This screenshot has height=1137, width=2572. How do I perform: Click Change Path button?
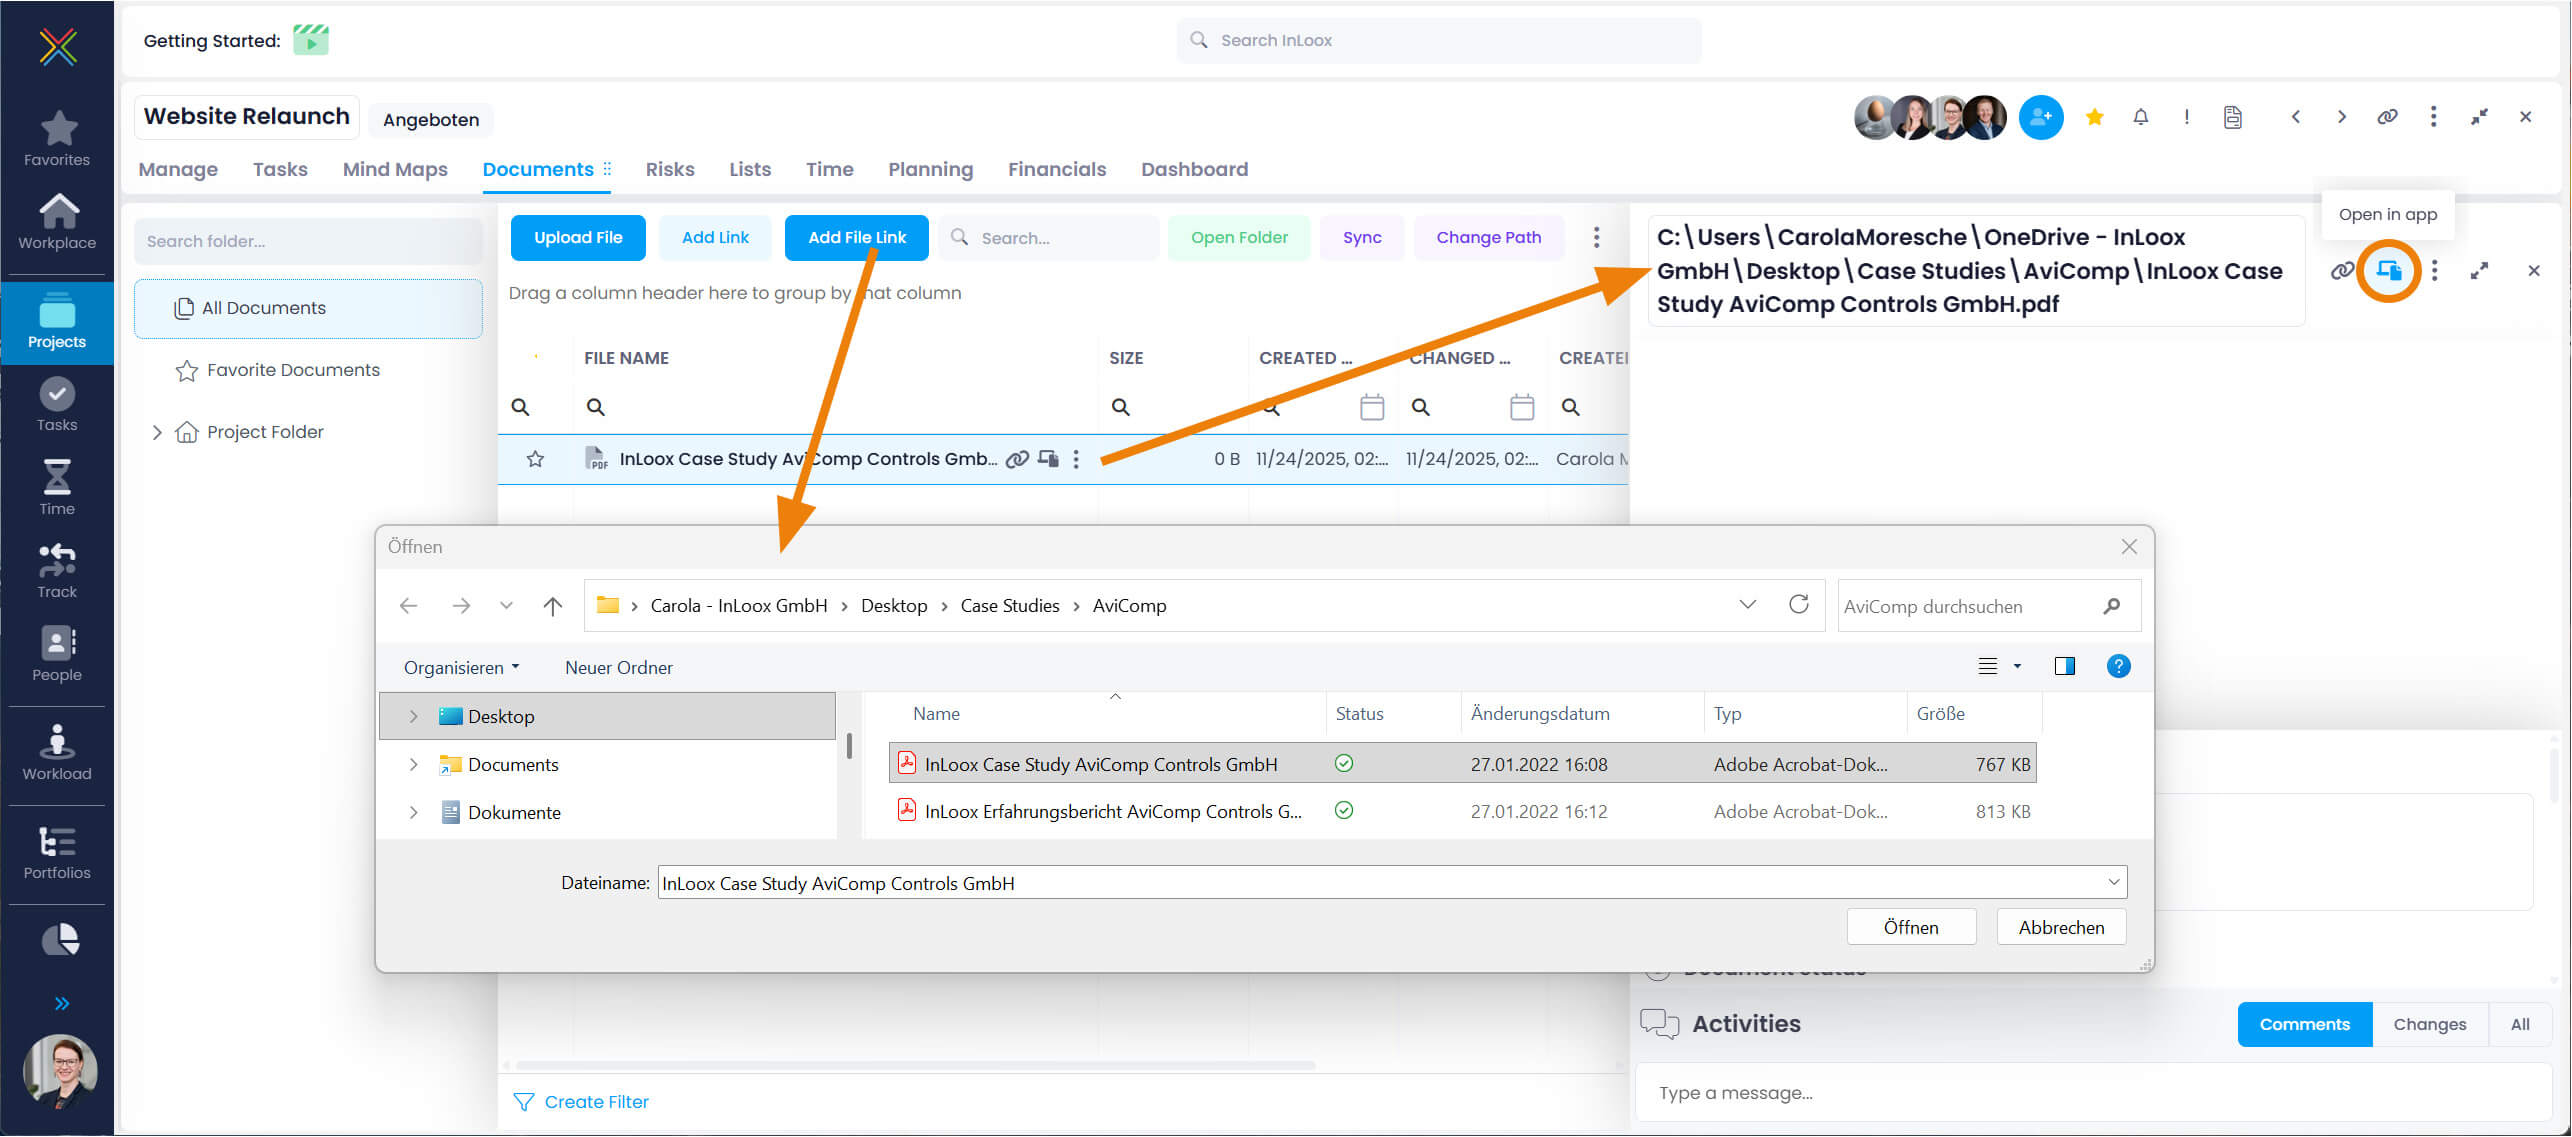coord(1488,237)
